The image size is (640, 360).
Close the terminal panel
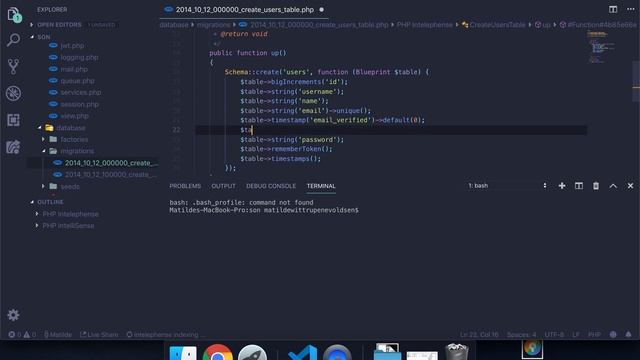(630, 186)
